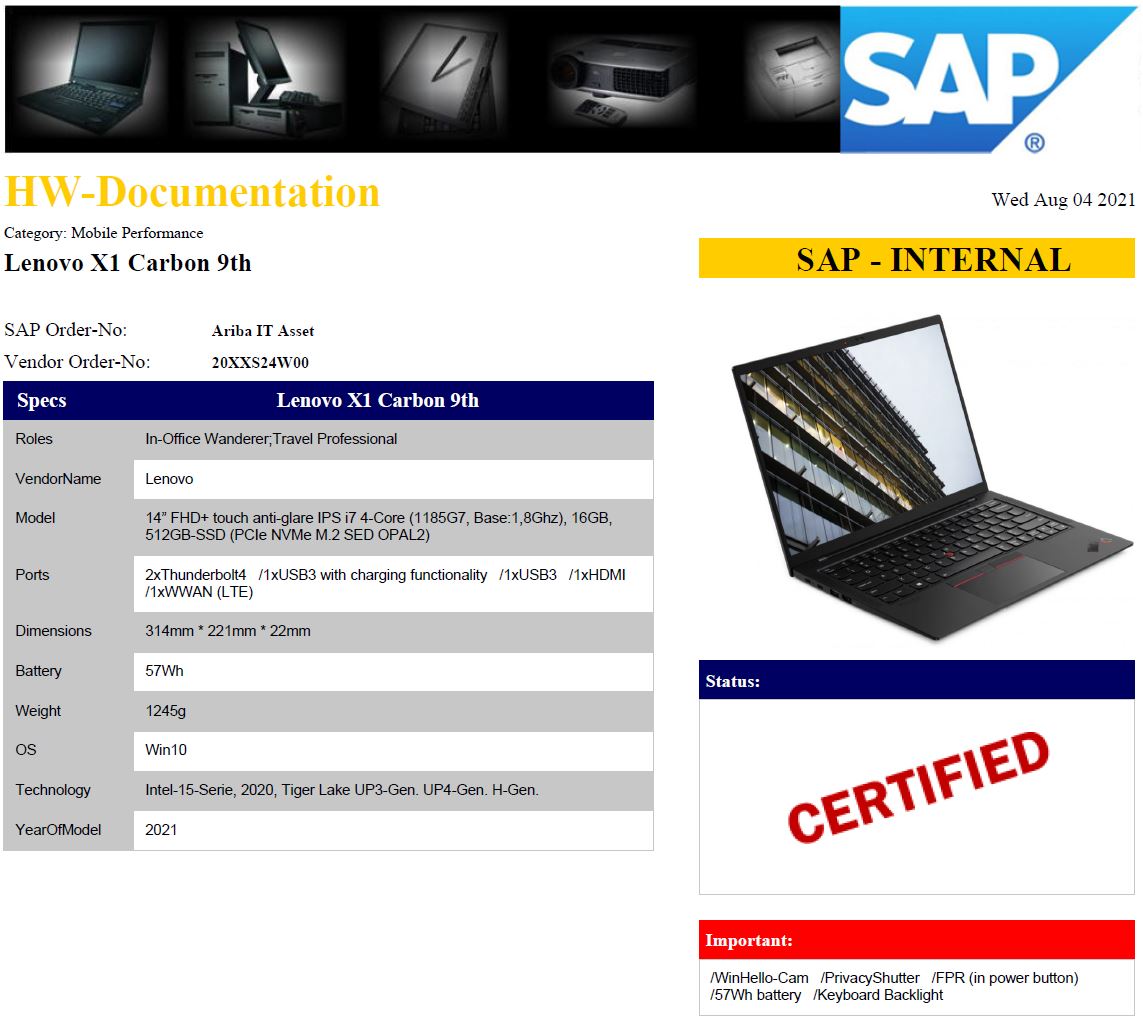1143x1033 pixels.
Task: Click the Battery row label
Action: pyautogui.click(x=39, y=671)
